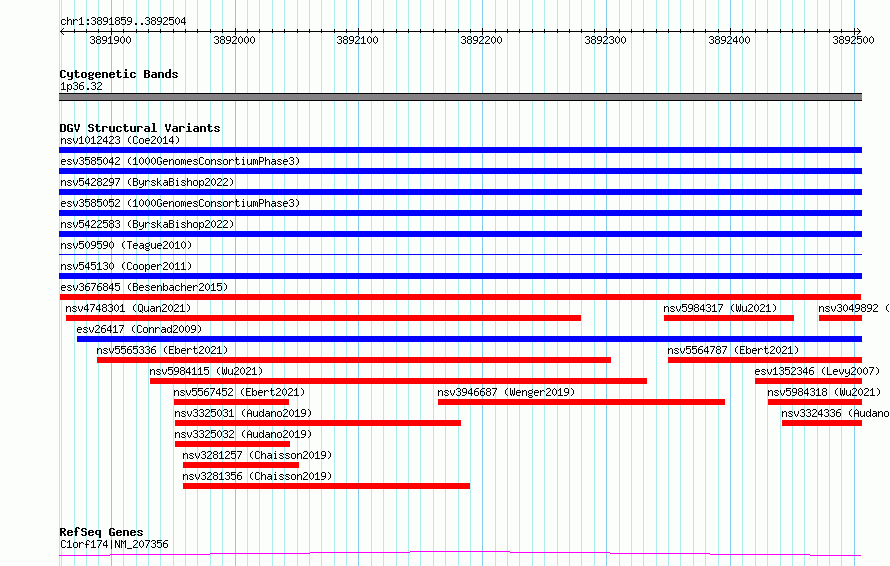Click the nsv1012423 (Coe2014) variant label
890x566 pixels.
120,140
